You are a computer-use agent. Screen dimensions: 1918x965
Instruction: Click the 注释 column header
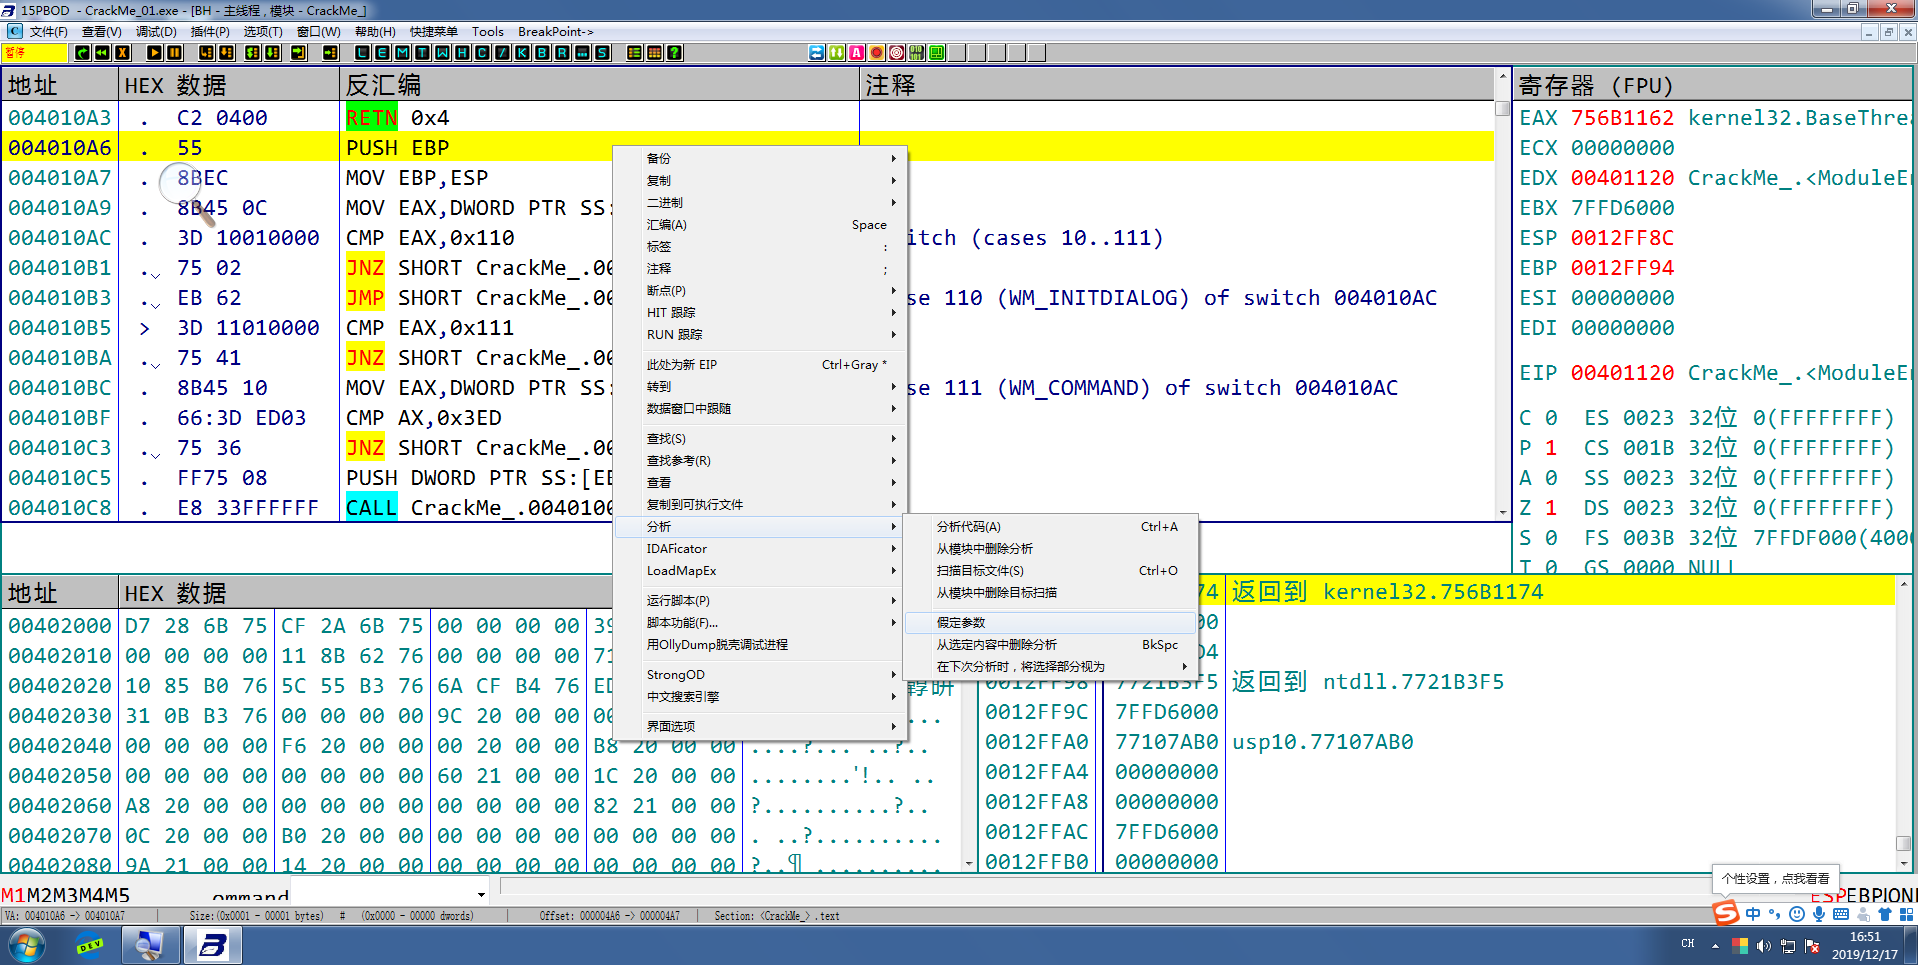click(1177, 86)
